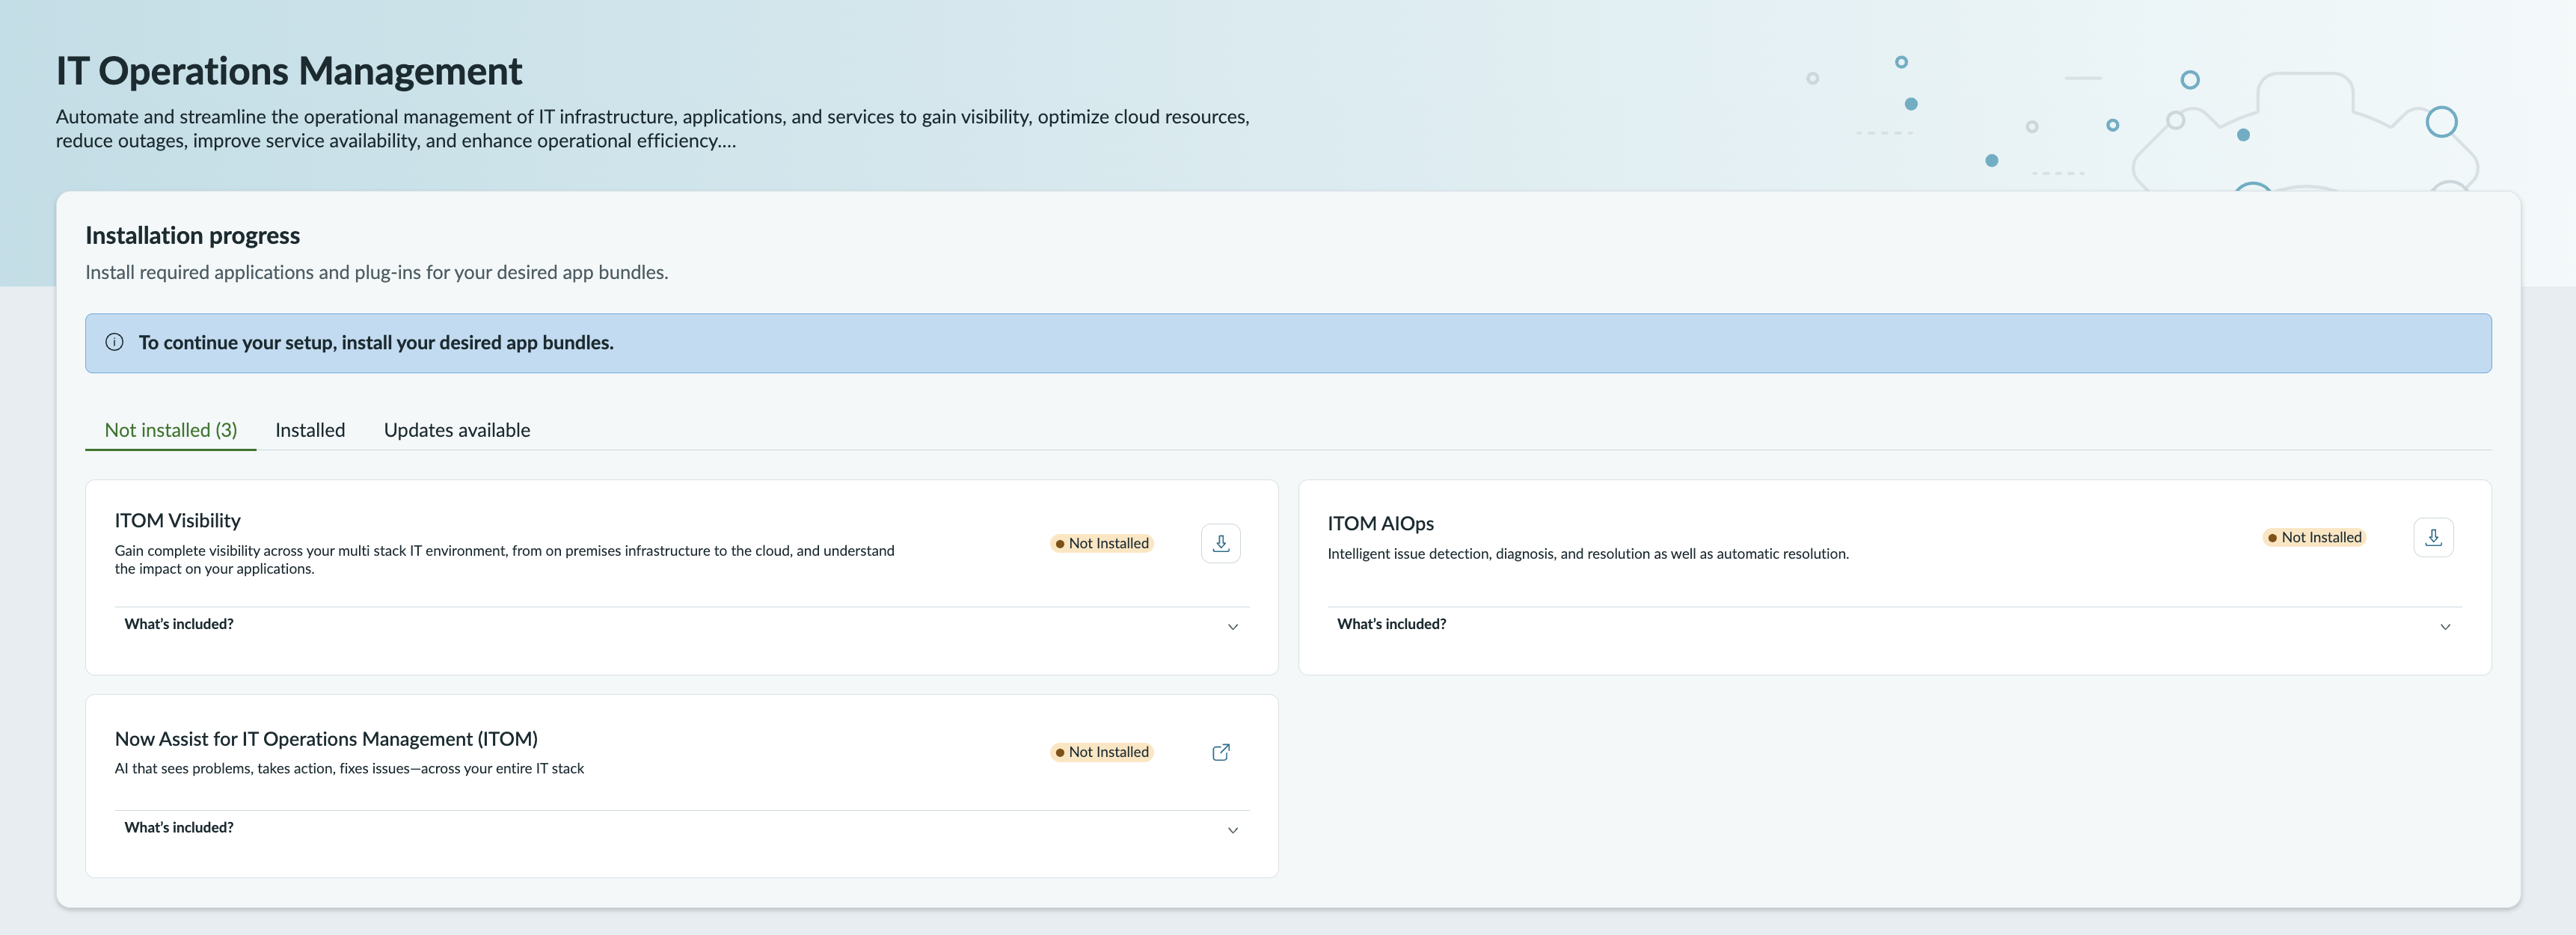This screenshot has height=935, width=2576.
Task: Click 'Install required applications and plug-ins' subtitle
Action: [377, 272]
